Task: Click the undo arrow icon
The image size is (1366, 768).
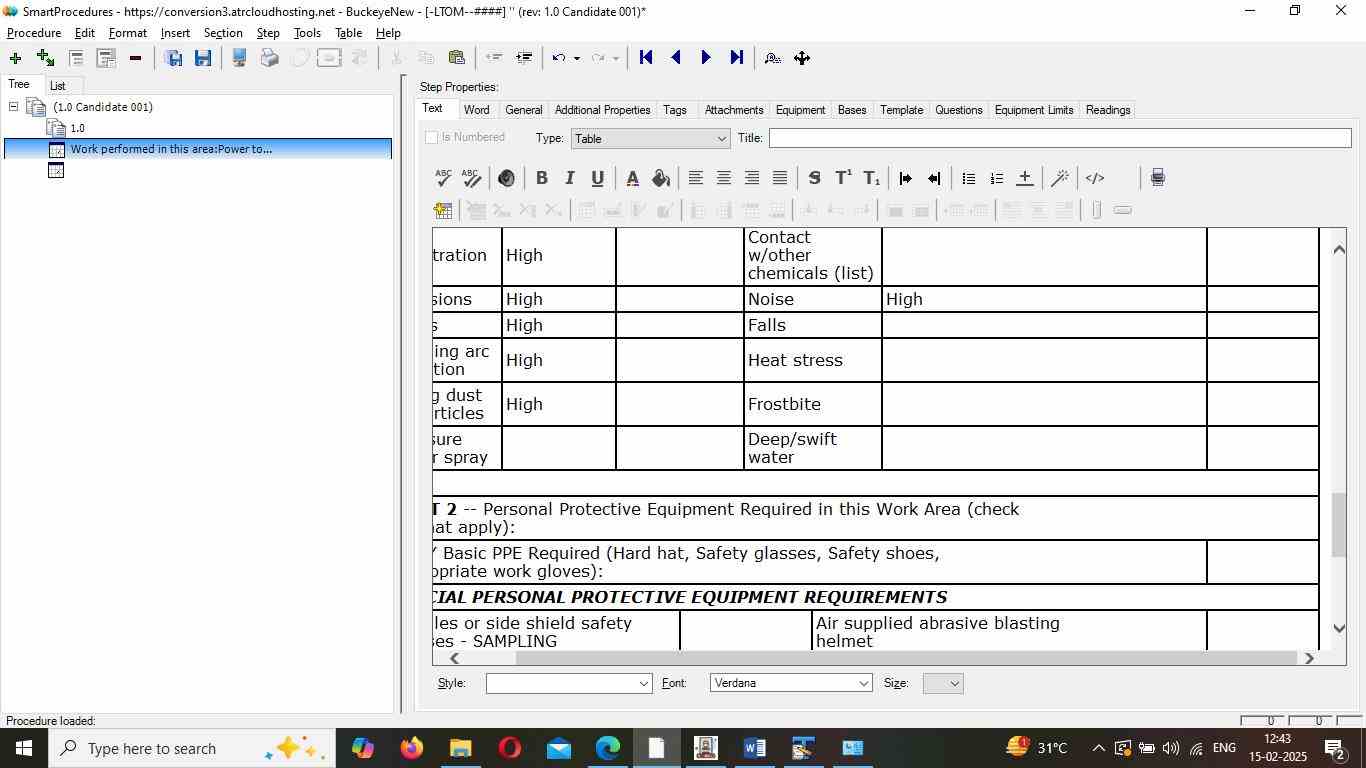Action: tap(559, 58)
